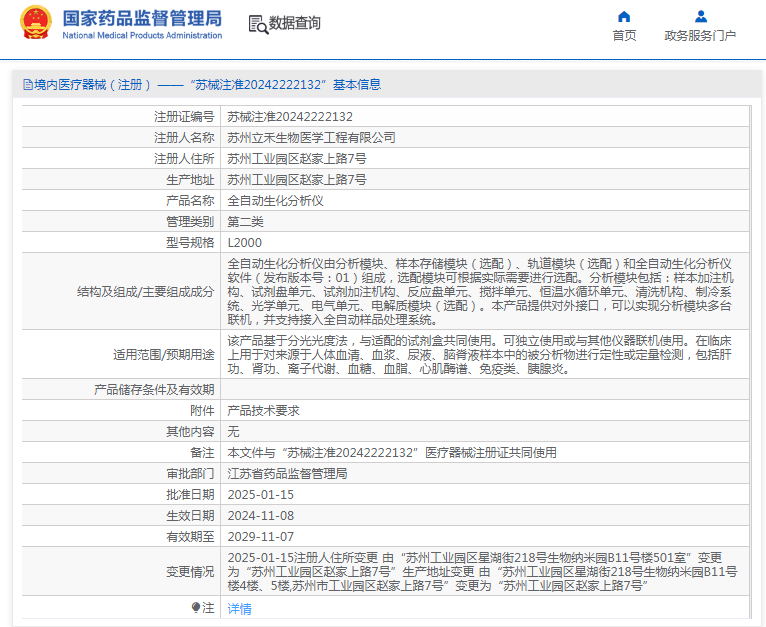This screenshot has height=627, width=766.
Task: Select model value L2000
Action: (245, 243)
